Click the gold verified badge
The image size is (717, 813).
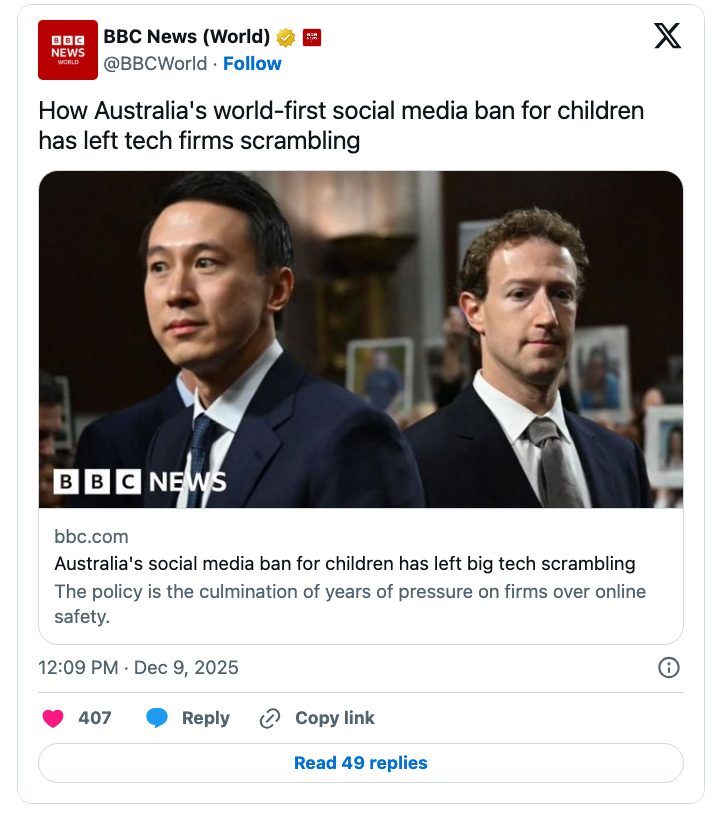[287, 38]
